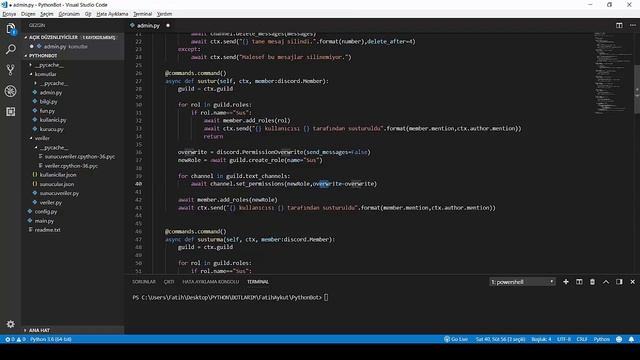Open the Görünüm menu
This screenshot has height=360, width=640.
point(69,14)
